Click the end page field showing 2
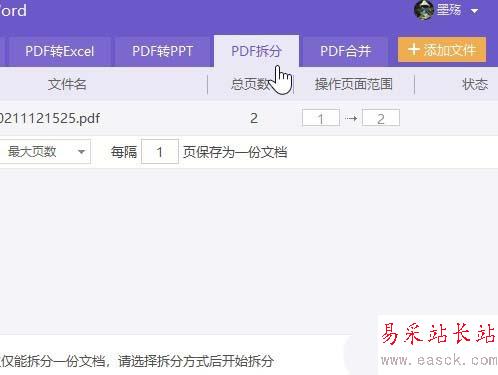 [x=381, y=118]
